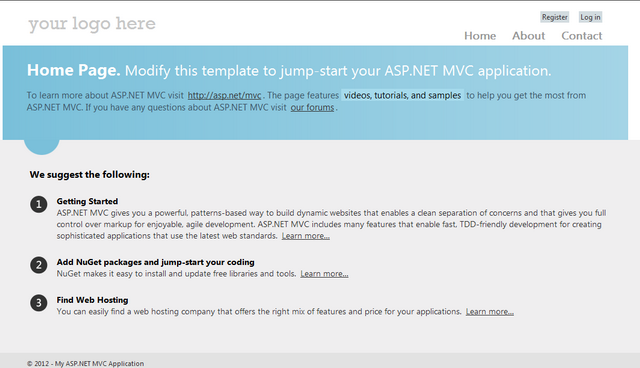Open Learn more for NuGet packages
640x368 pixels.
(x=324, y=274)
